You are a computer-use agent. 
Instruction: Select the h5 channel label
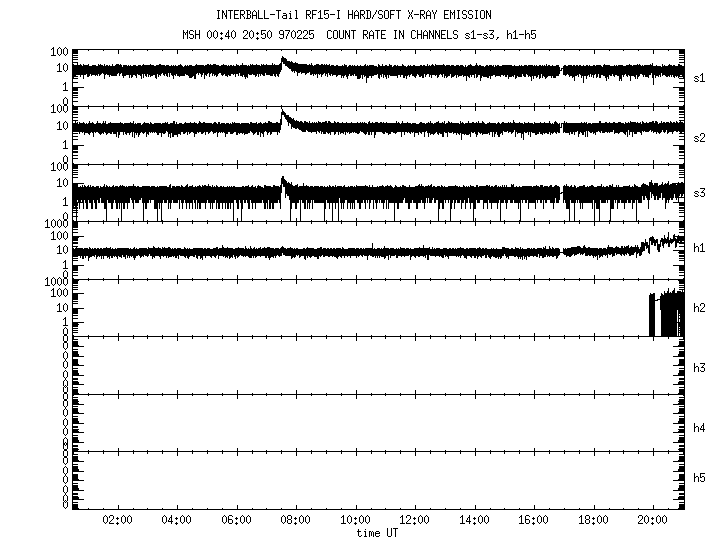699,478
